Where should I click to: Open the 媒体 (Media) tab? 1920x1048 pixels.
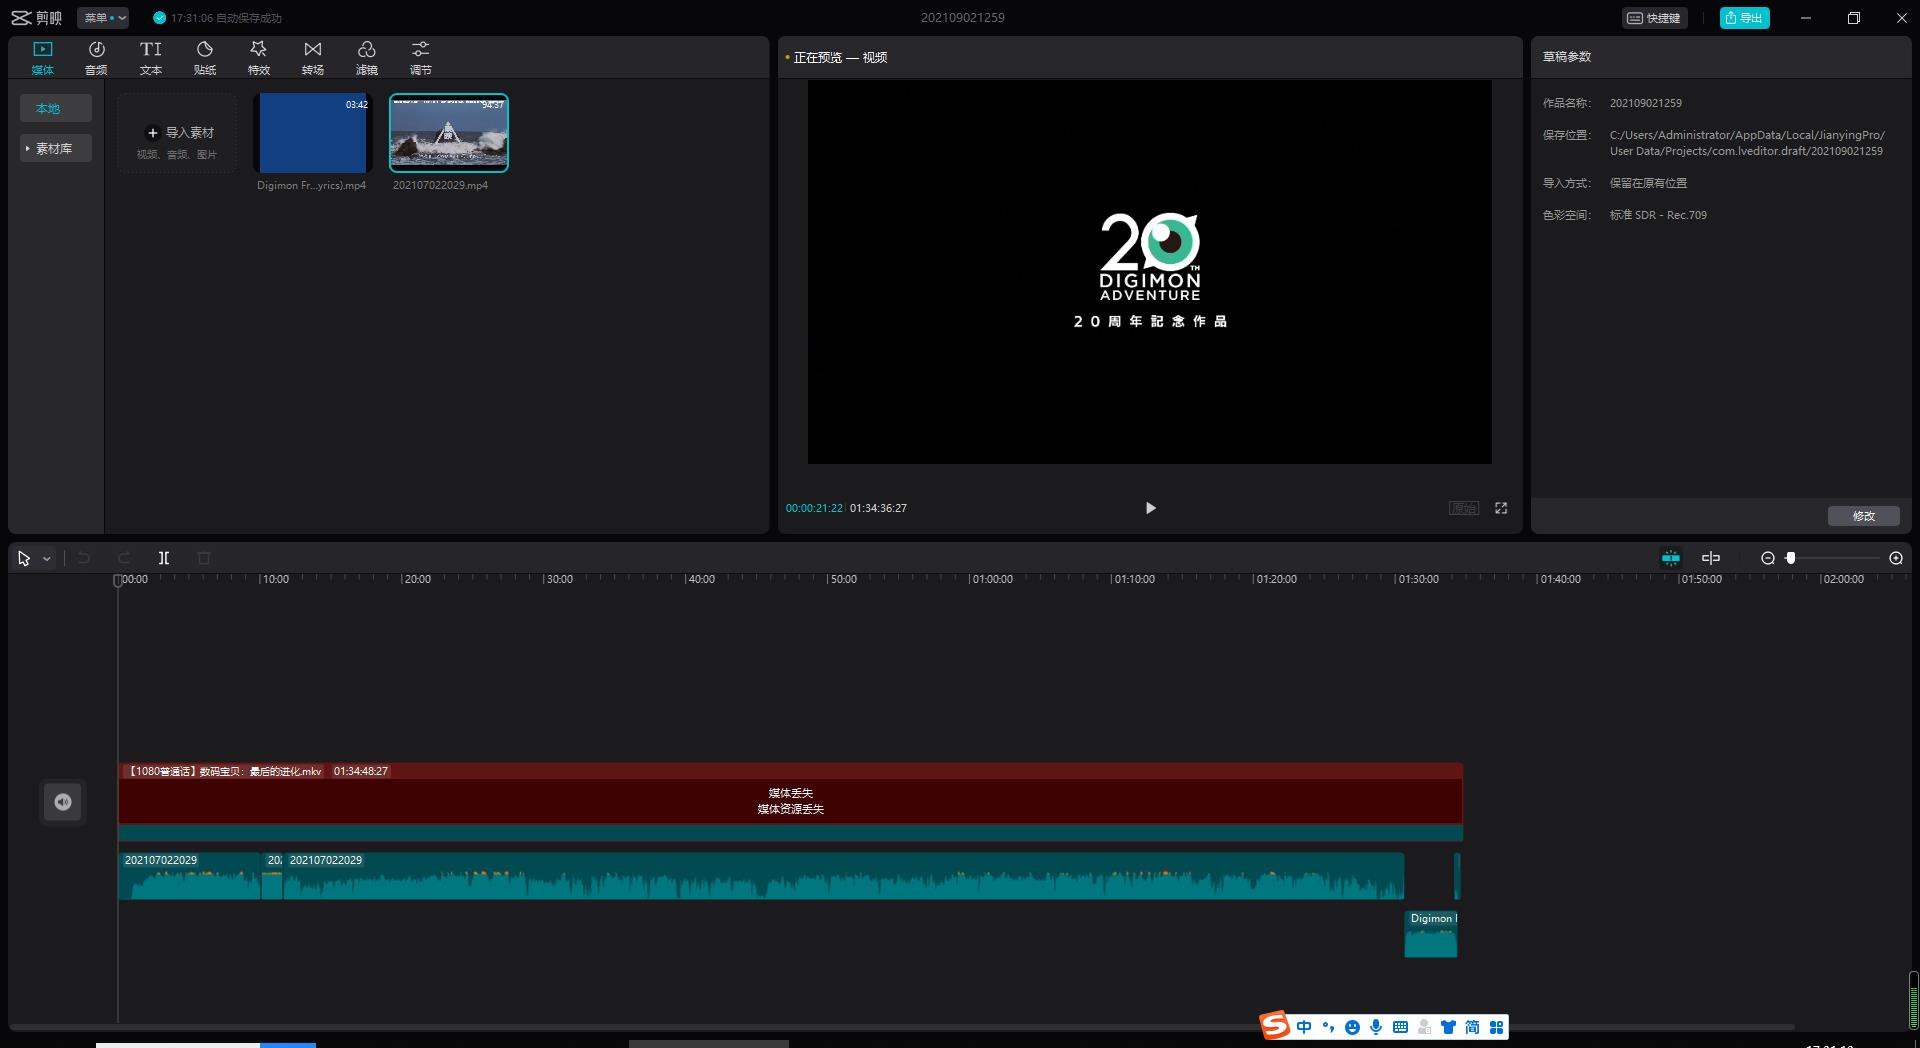pyautogui.click(x=42, y=58)
